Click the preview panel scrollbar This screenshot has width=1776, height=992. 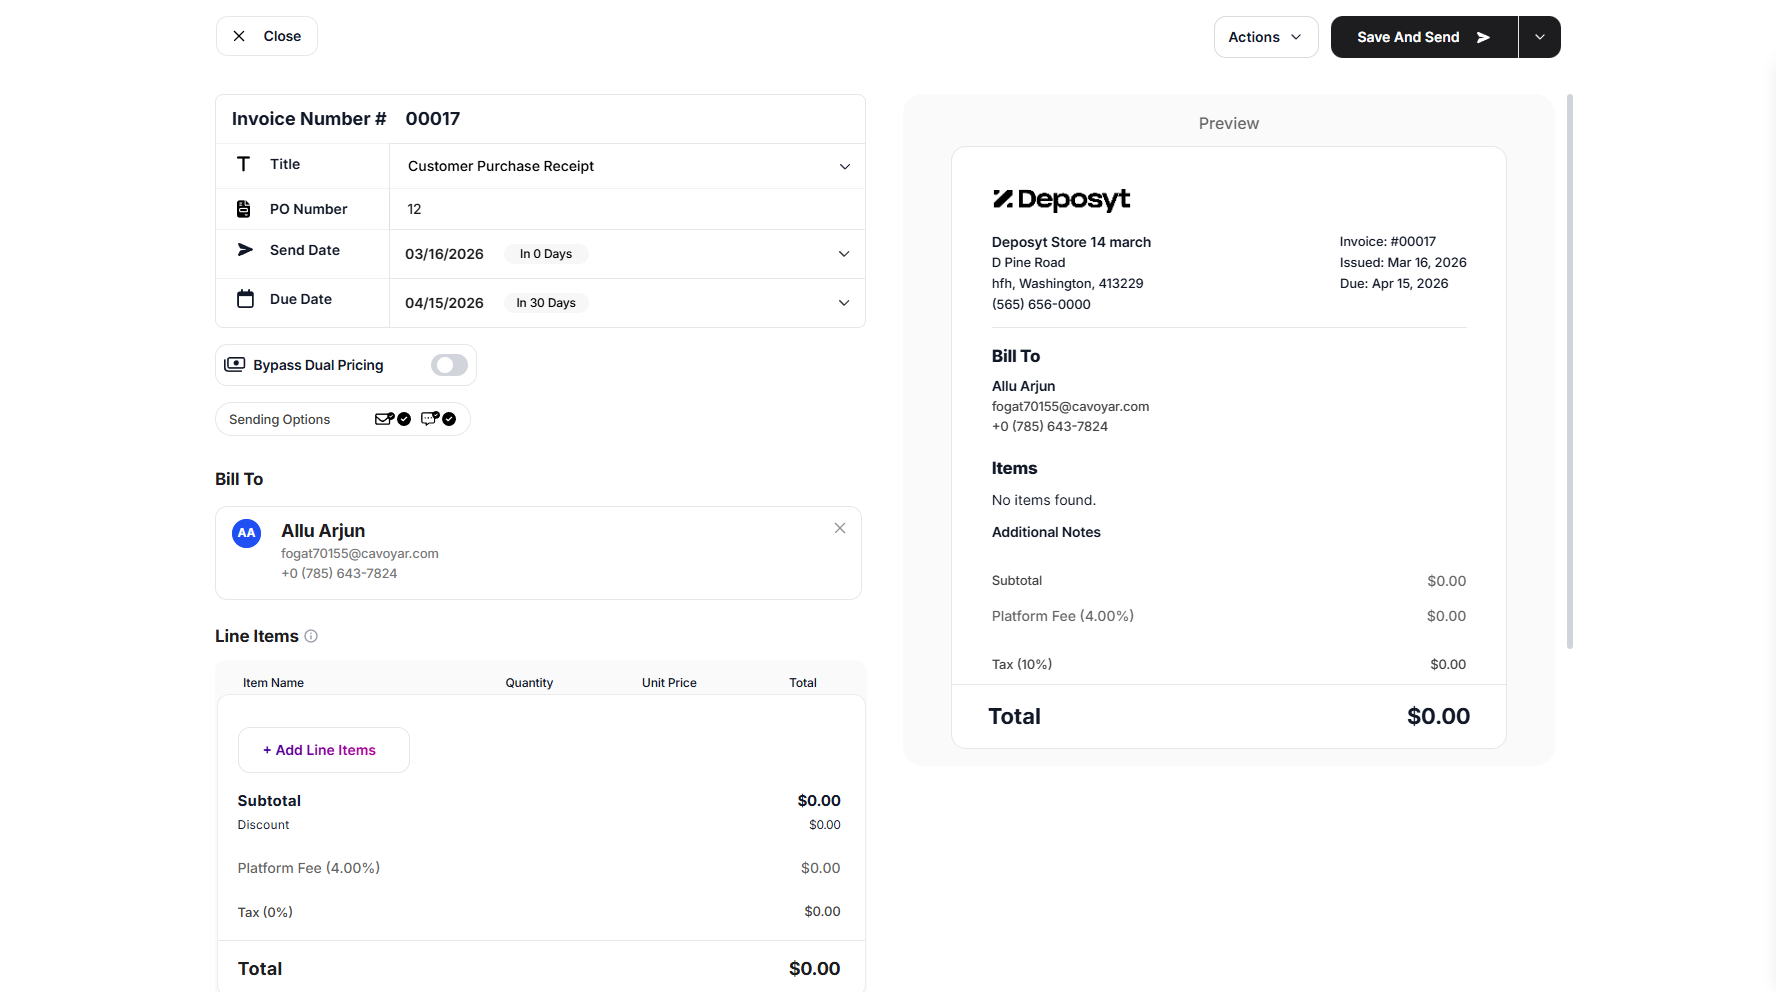tap(1570, 371)
